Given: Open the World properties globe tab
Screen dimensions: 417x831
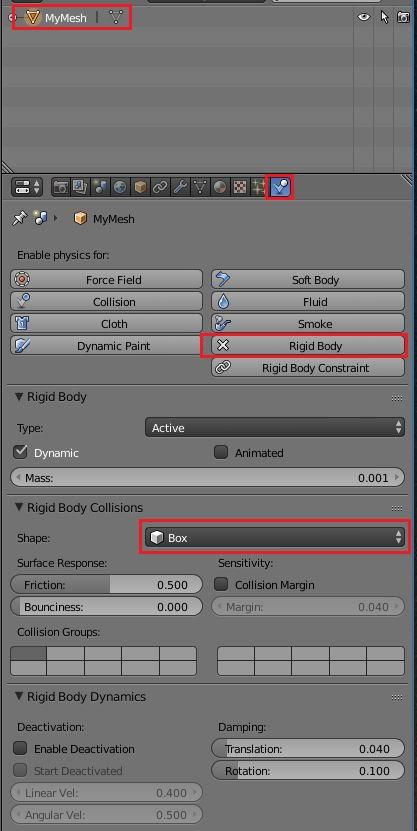Looking at the screenshot, I should click(x=120, y=187).
